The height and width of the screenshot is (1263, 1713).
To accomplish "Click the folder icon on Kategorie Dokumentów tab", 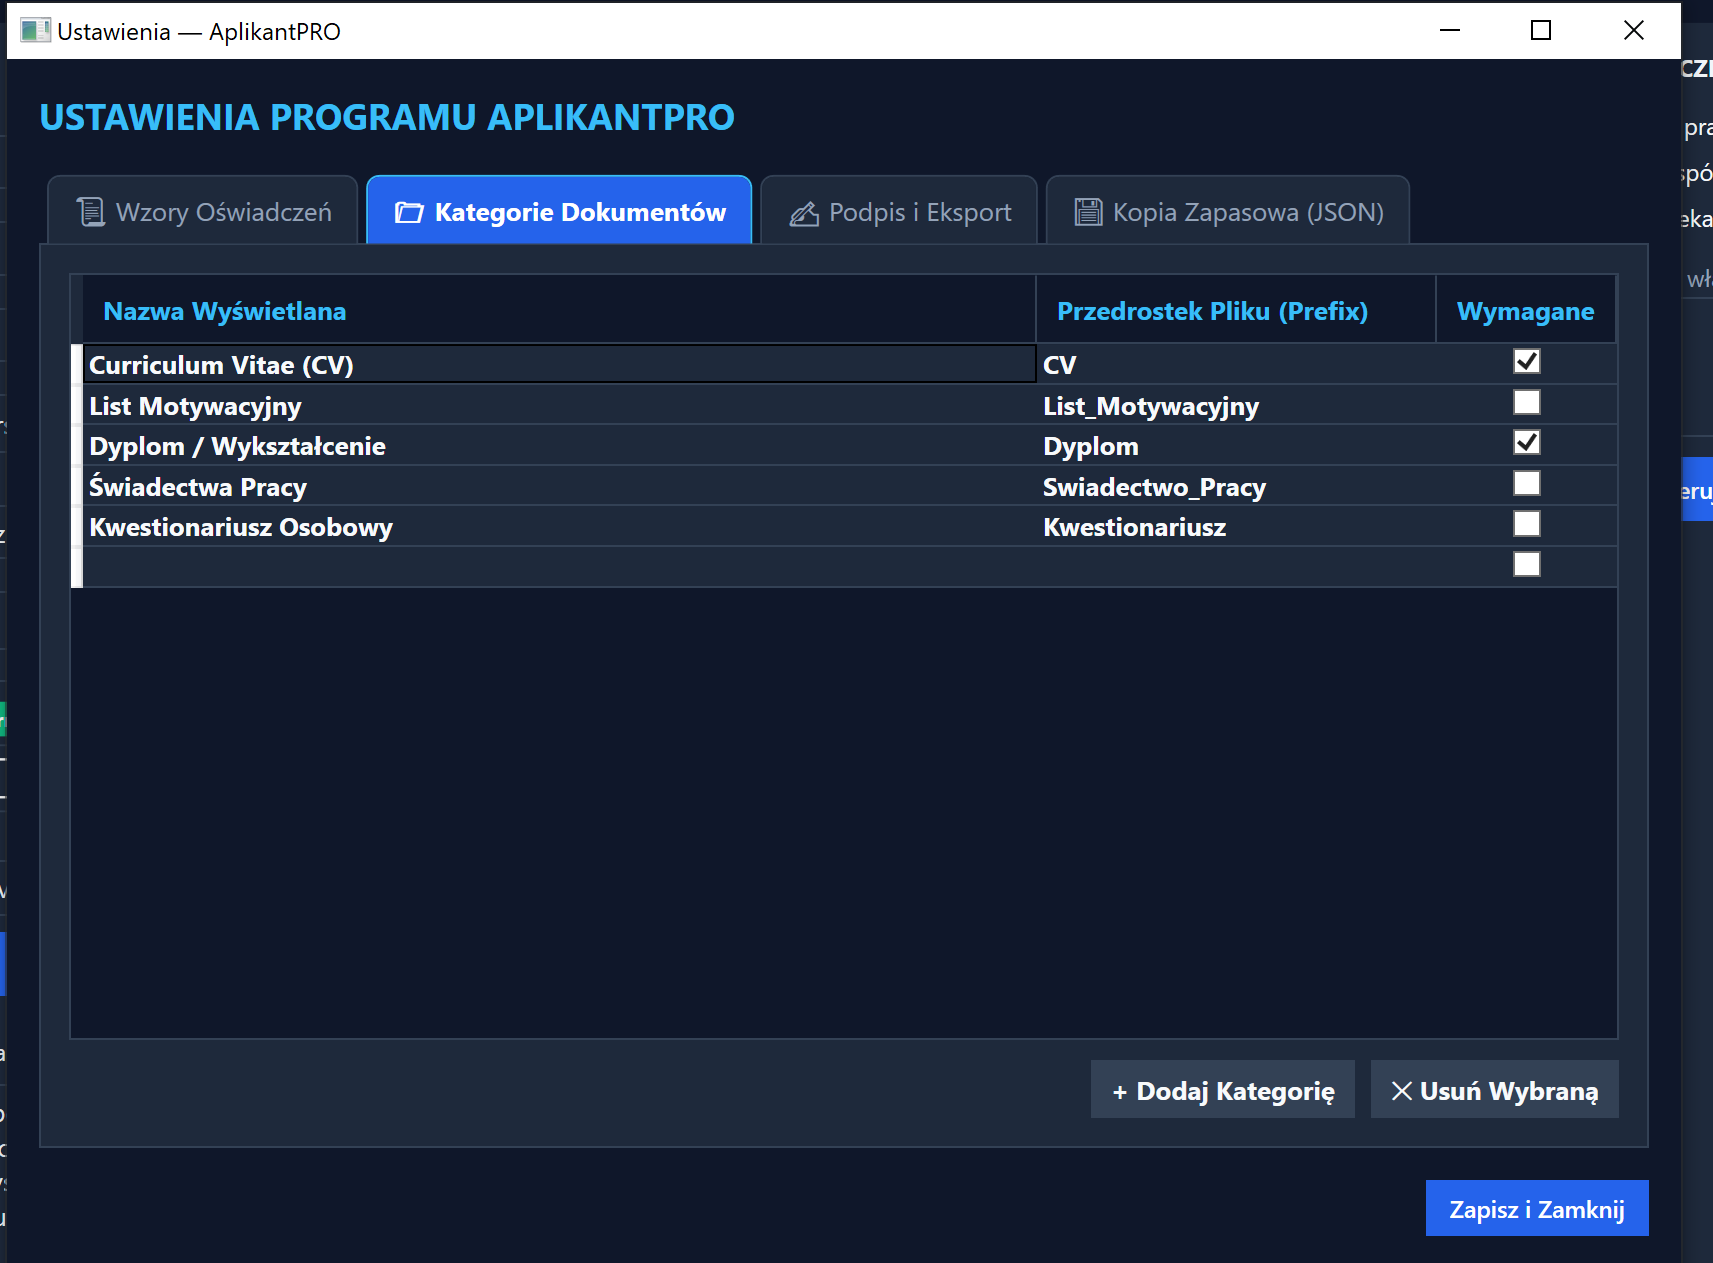I will point(408,212).
